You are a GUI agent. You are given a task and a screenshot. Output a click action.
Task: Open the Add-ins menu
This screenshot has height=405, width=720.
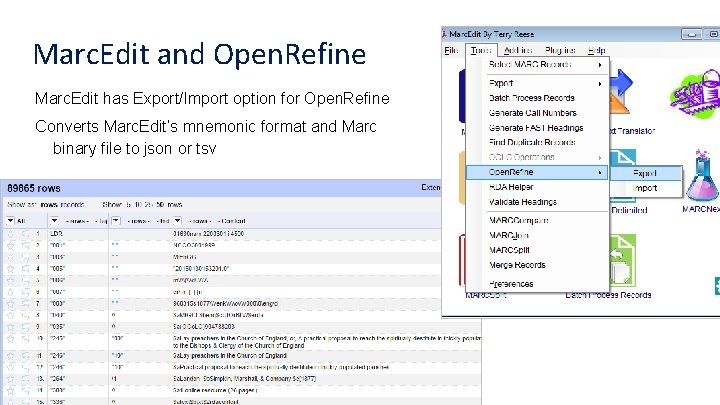(518, 50)
